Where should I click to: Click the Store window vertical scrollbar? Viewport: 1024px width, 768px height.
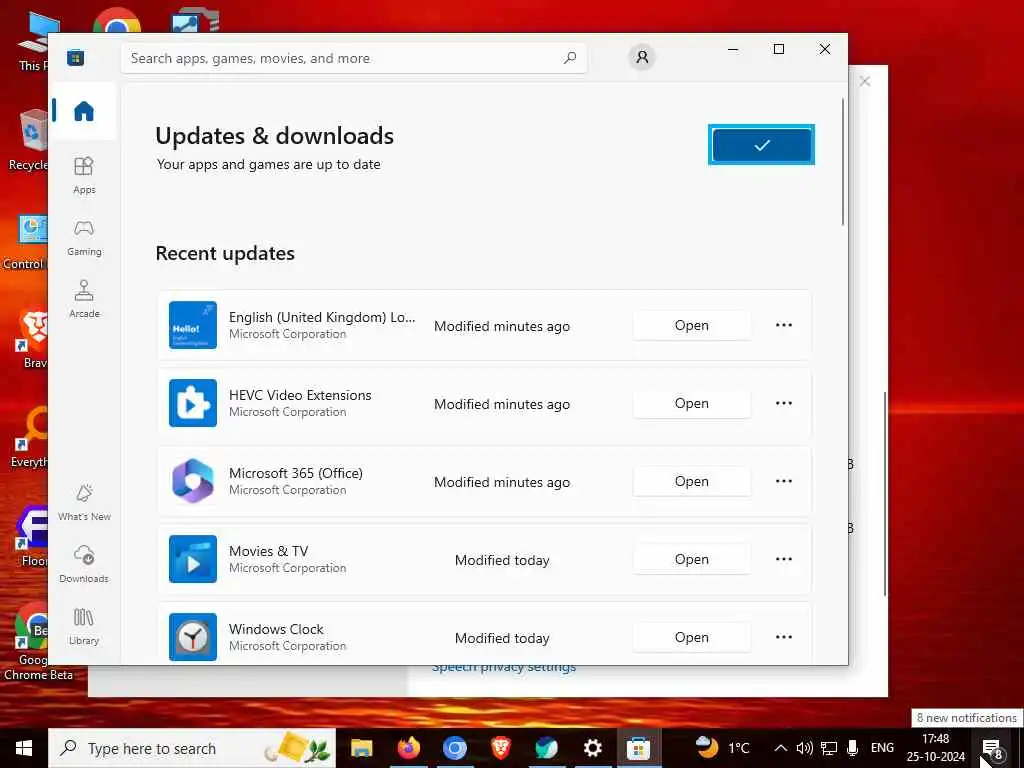(x=842, y=162)
